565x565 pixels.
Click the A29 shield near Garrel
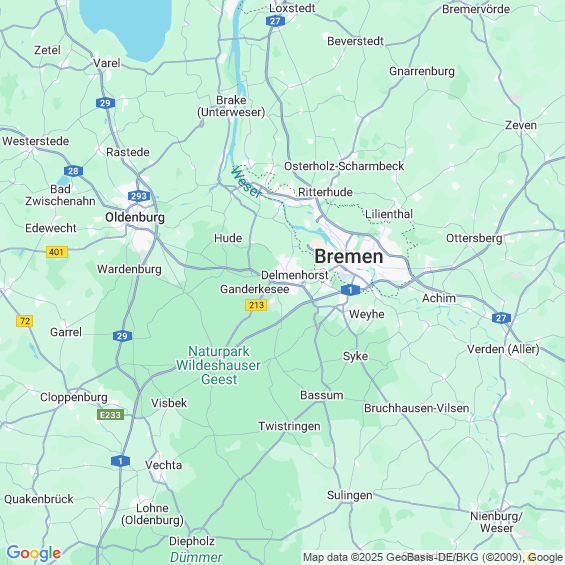tap(123, 336)
